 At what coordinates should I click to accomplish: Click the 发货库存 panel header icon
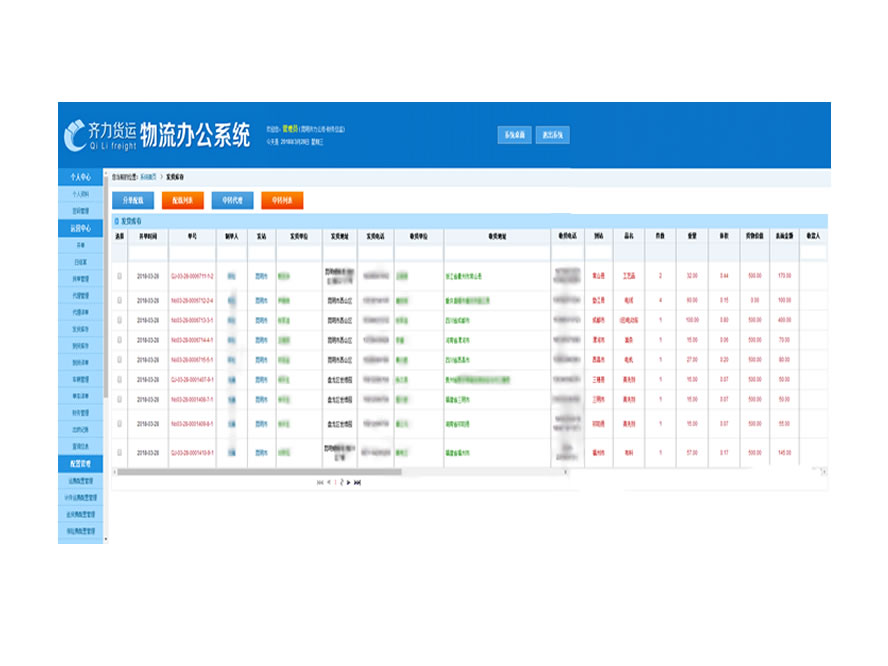point(116,220)
